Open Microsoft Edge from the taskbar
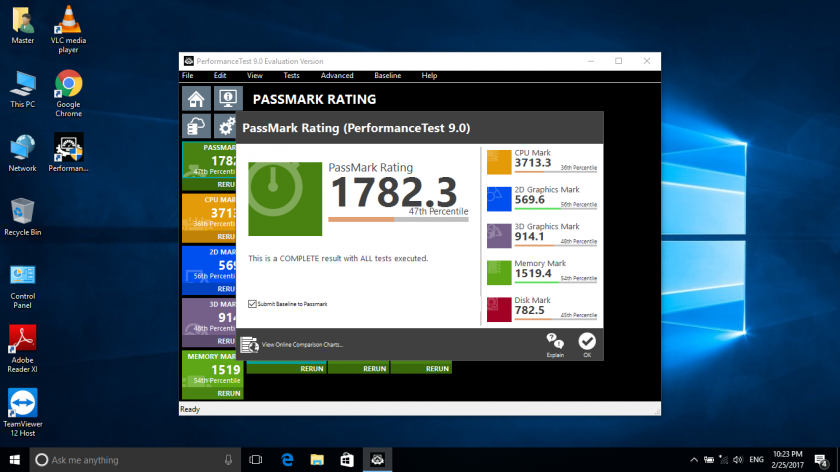The image size is (840, 472). point(286,460)
